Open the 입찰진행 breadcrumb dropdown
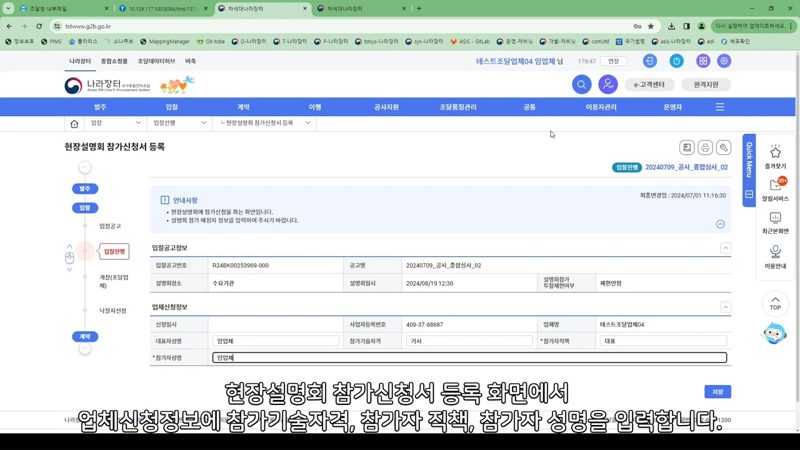This screenshot has width=800, height=450. pos(179,123)
